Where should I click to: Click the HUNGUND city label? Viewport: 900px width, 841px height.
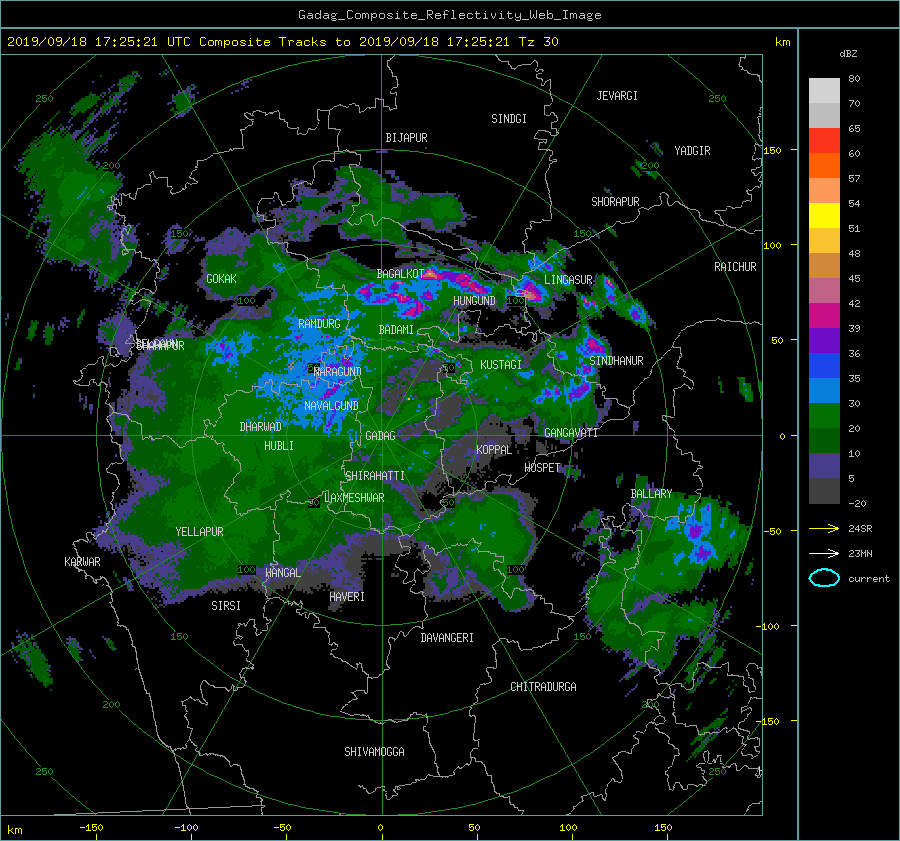click(x=474, y=301)
